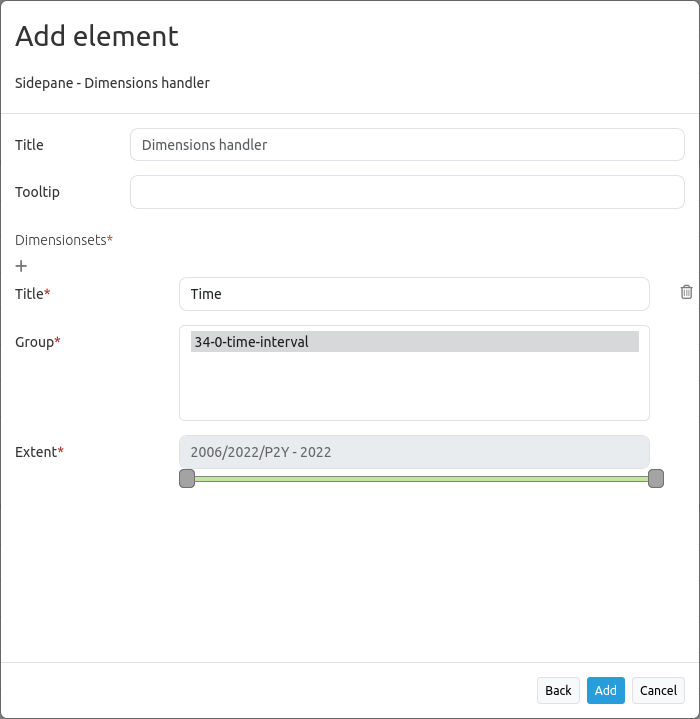
Task: Click the Sidepane - Dimensions handler subtitle
Action: point(112,83)
